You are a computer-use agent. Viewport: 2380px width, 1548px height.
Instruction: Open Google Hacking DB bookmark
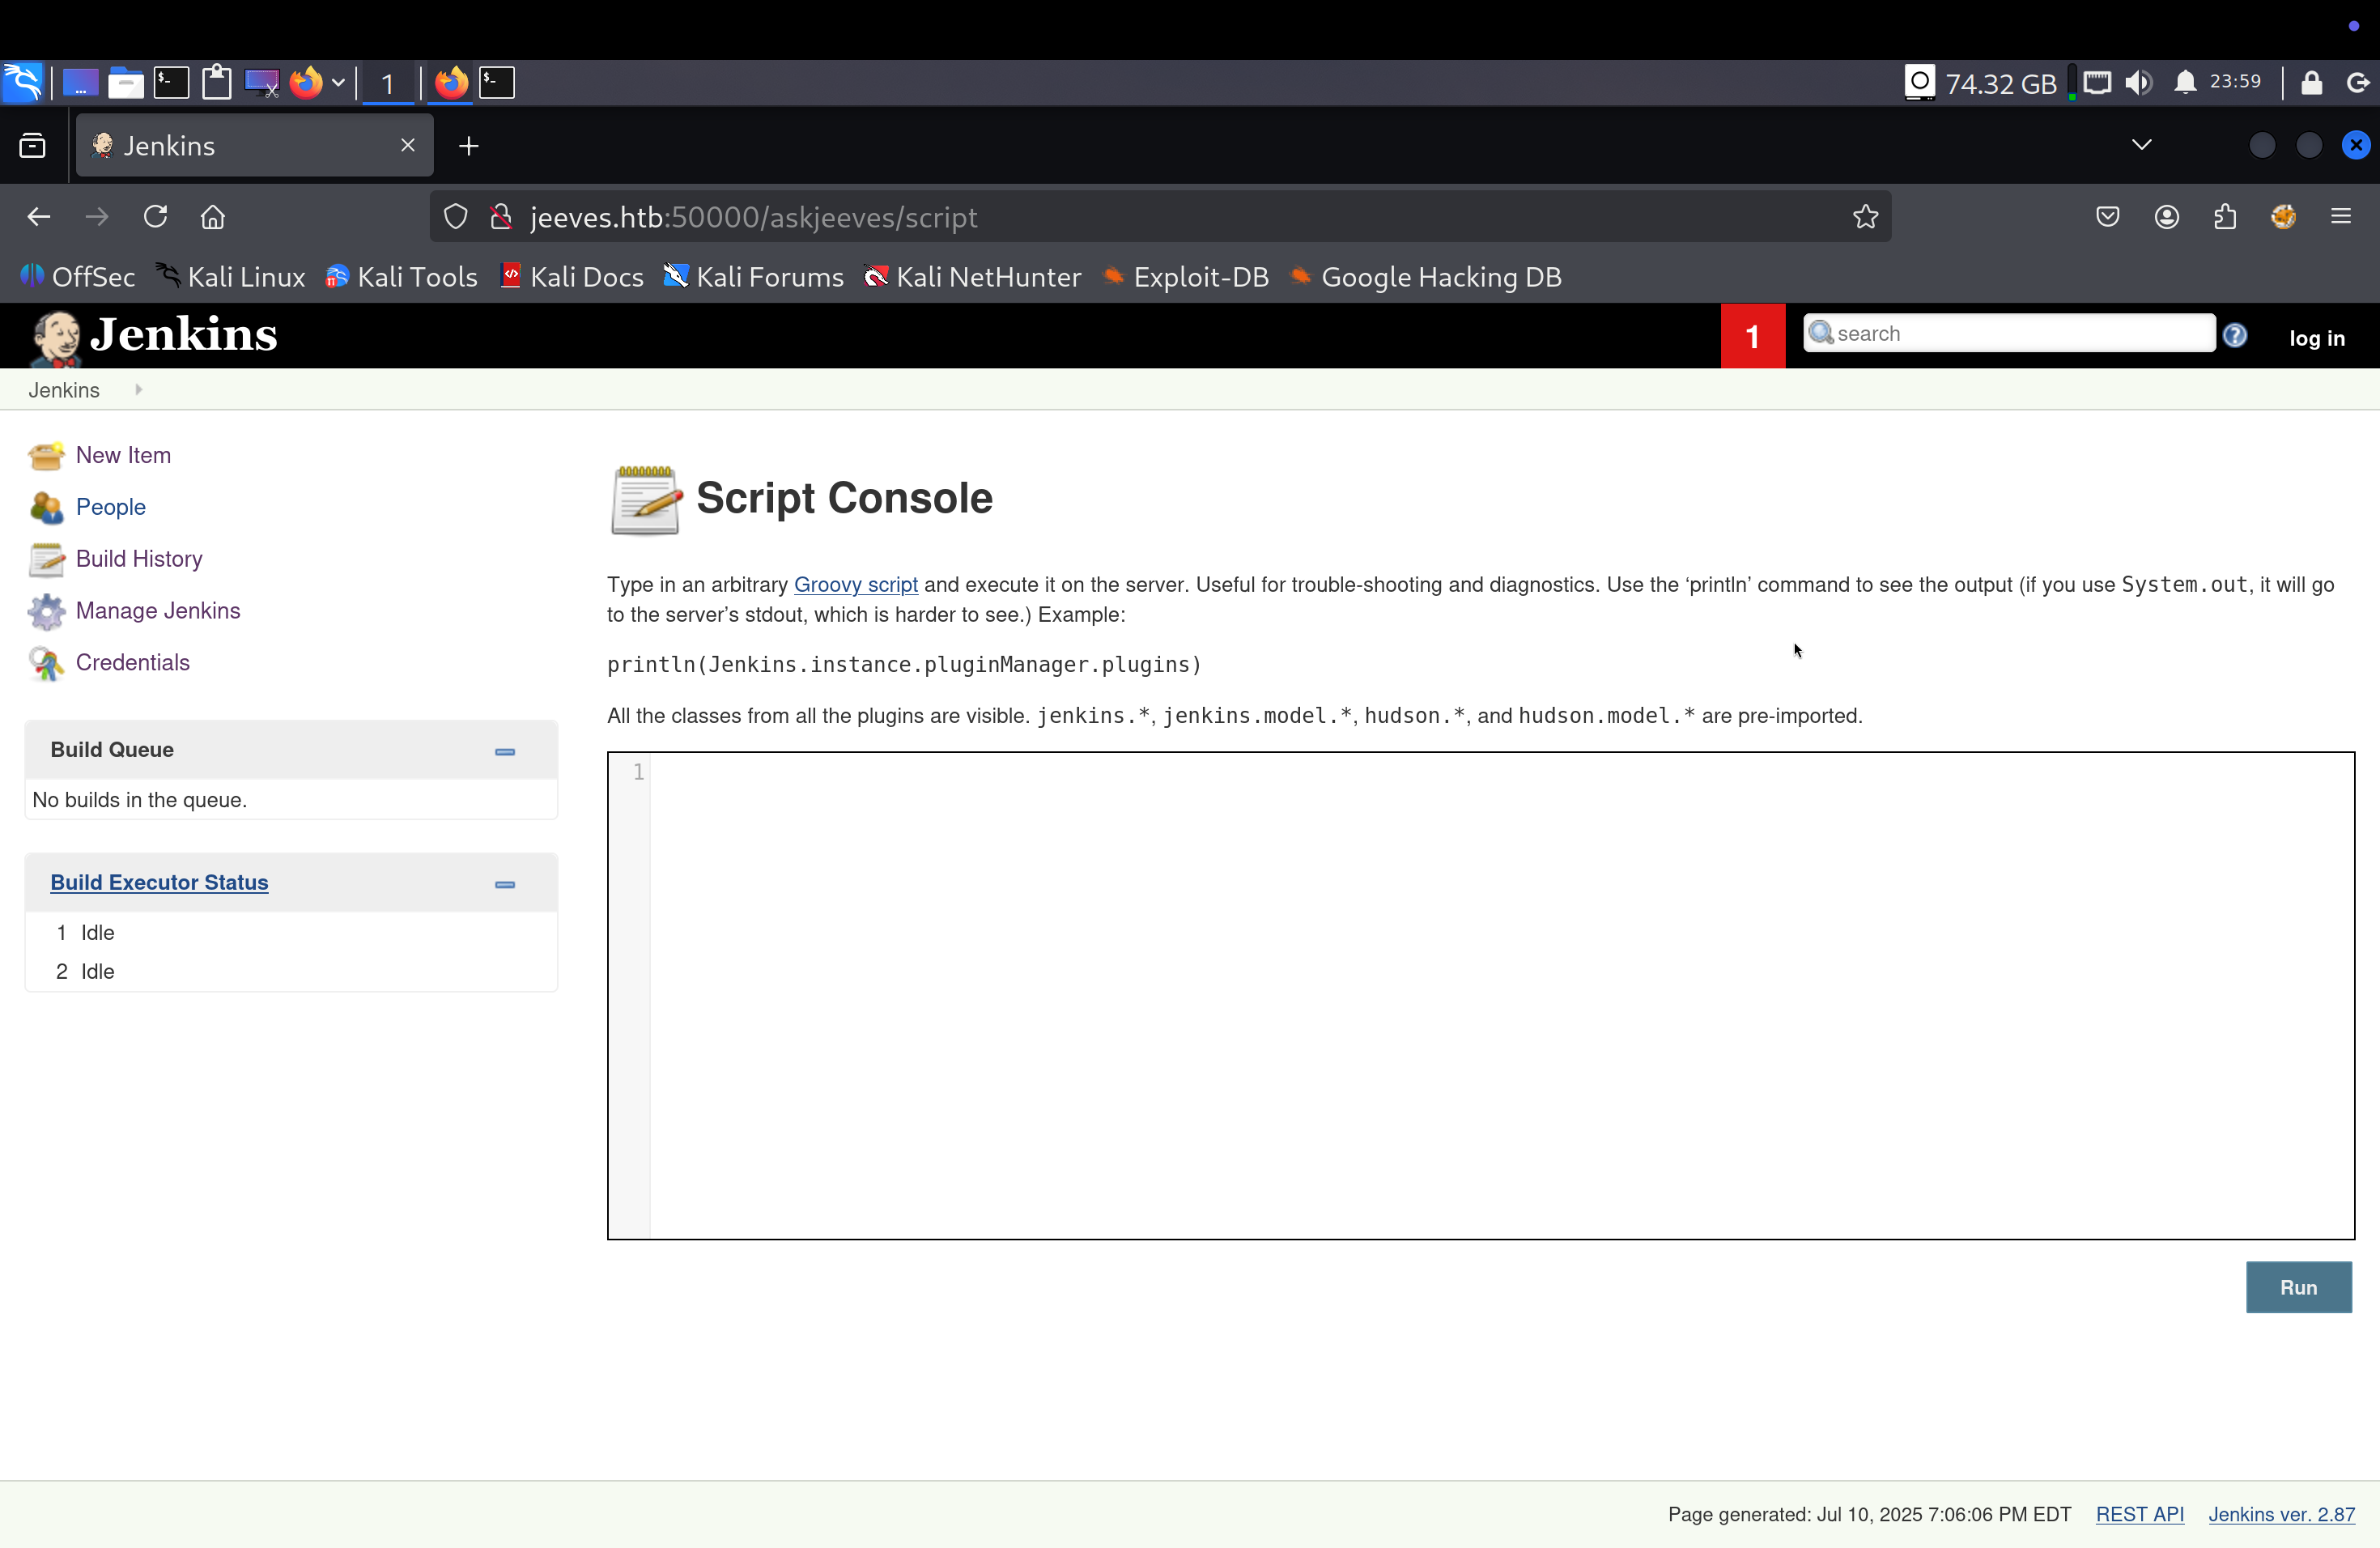click(1425, 277)
